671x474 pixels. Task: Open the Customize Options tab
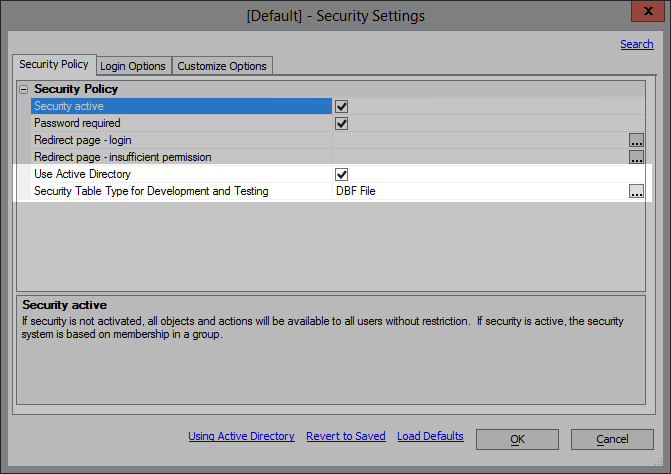click(x=222, y=66)
